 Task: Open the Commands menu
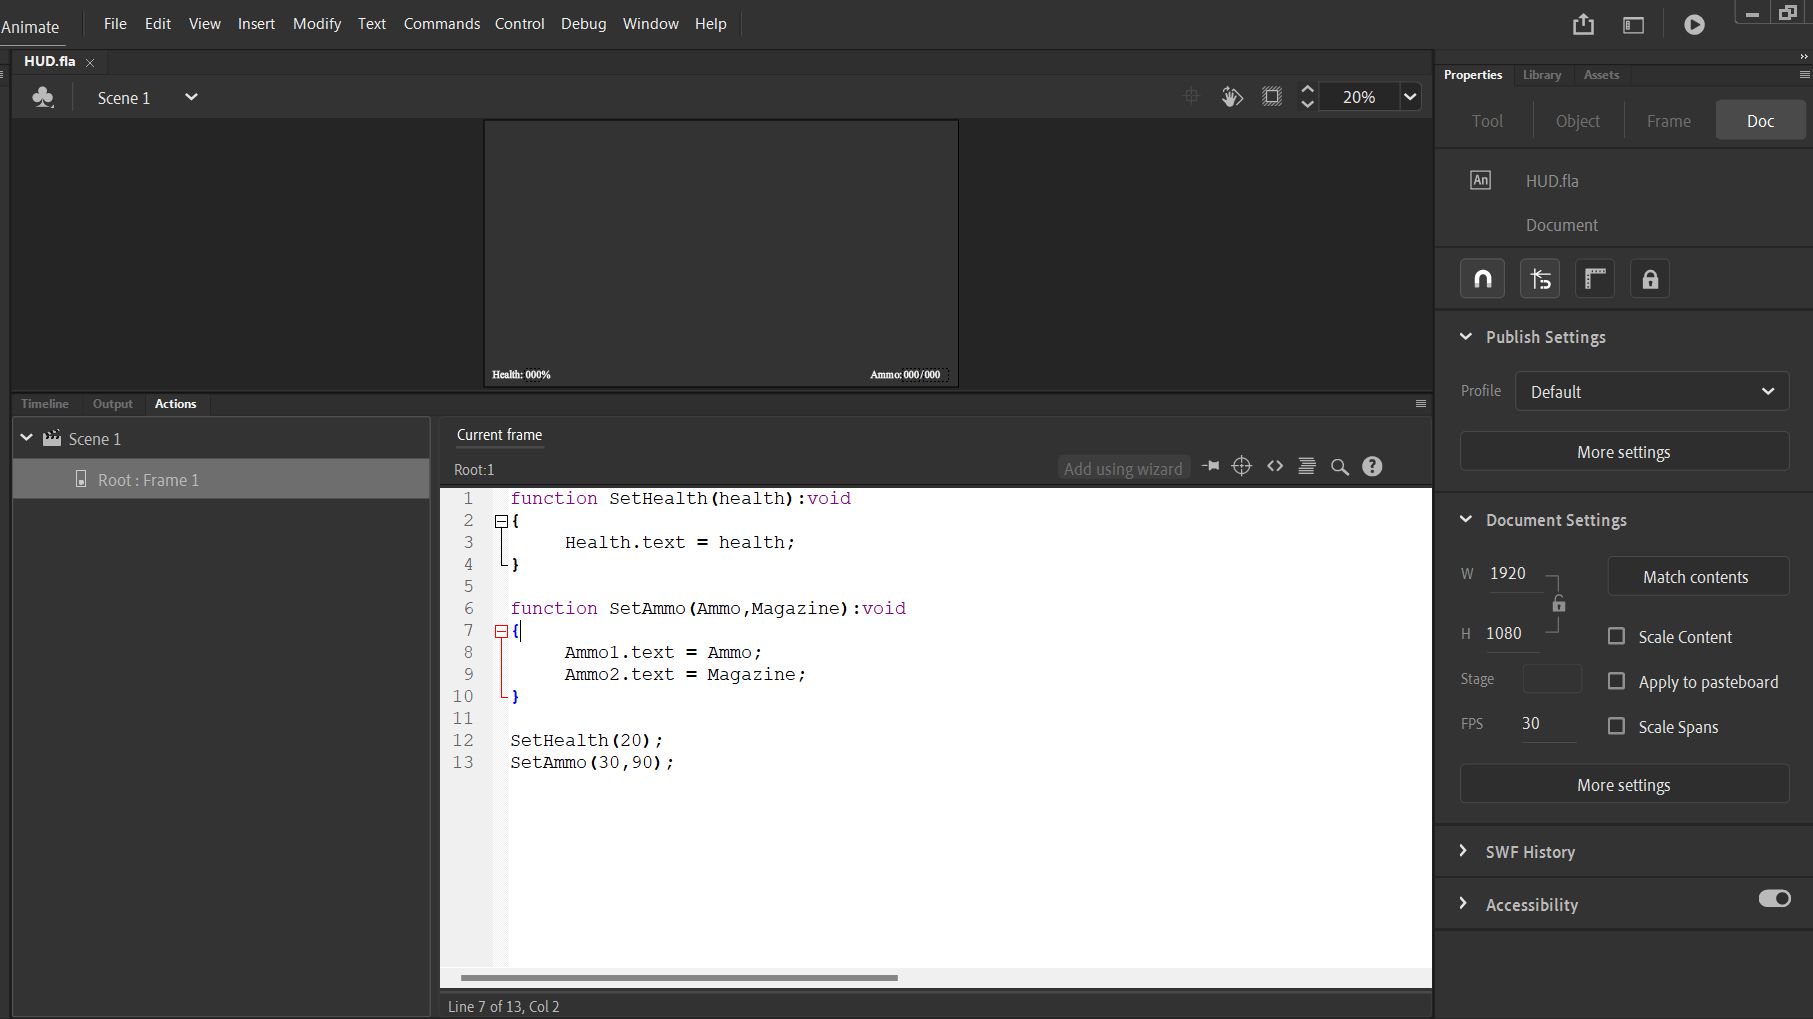click(x=441, y=24)
